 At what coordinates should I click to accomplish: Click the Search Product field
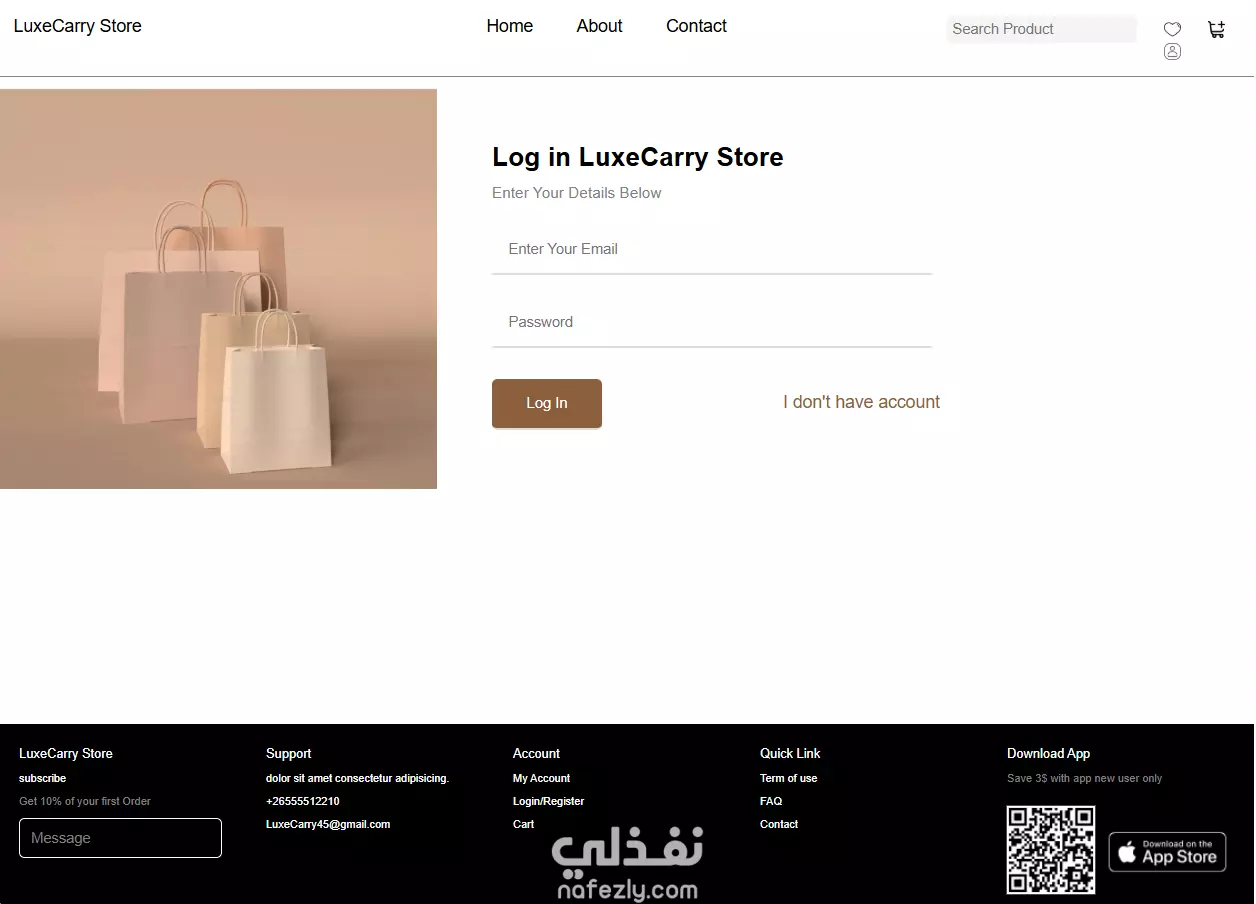[x=1041, y=29]
